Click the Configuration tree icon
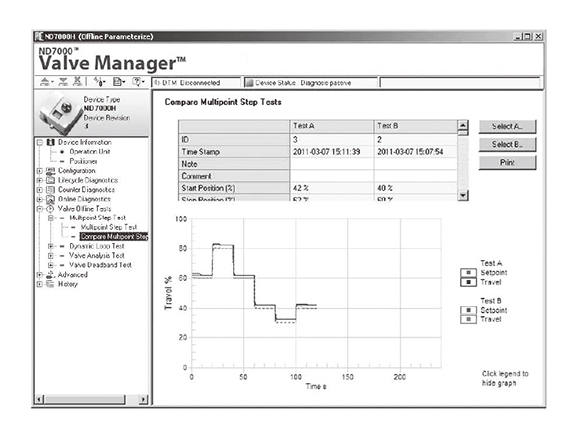The width and height of the screenshot is (580, 443). tap(50, 171)
